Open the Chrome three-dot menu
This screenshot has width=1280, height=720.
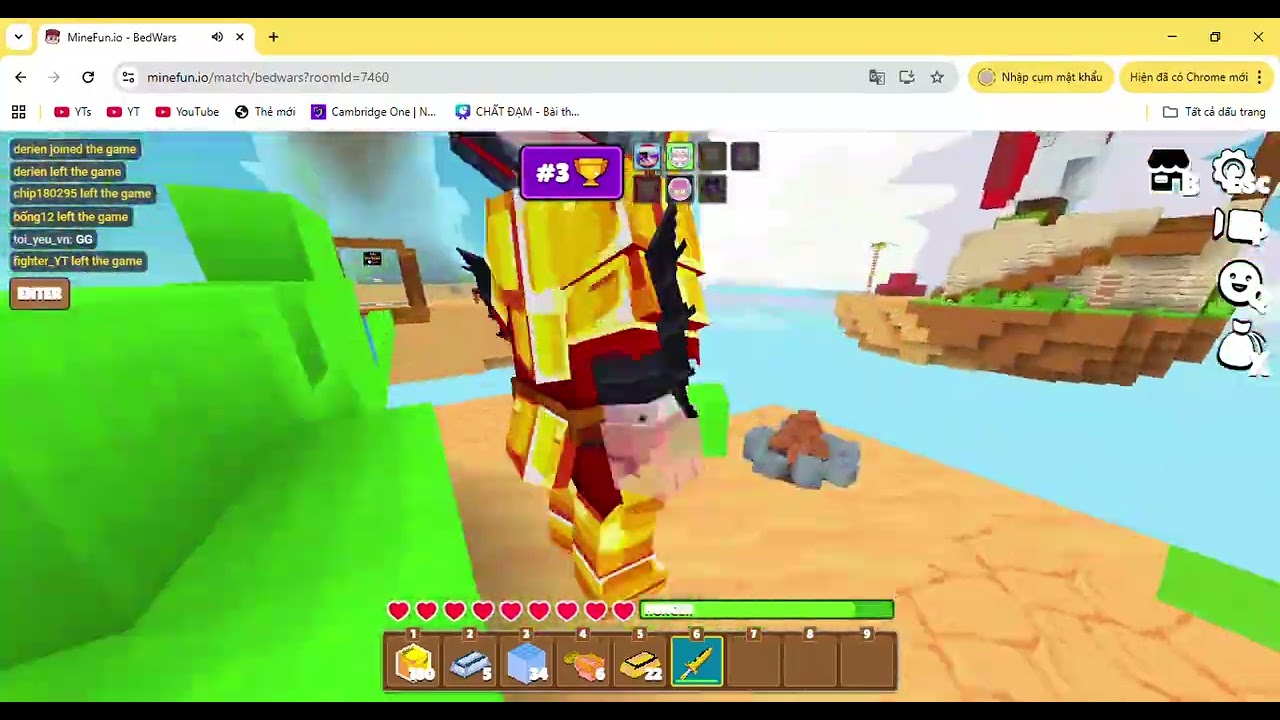pyautogui.click(x=1259, y=77)
